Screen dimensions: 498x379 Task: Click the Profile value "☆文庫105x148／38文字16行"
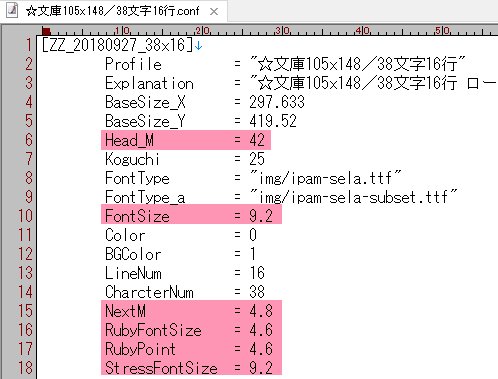[x=357, y=64]
